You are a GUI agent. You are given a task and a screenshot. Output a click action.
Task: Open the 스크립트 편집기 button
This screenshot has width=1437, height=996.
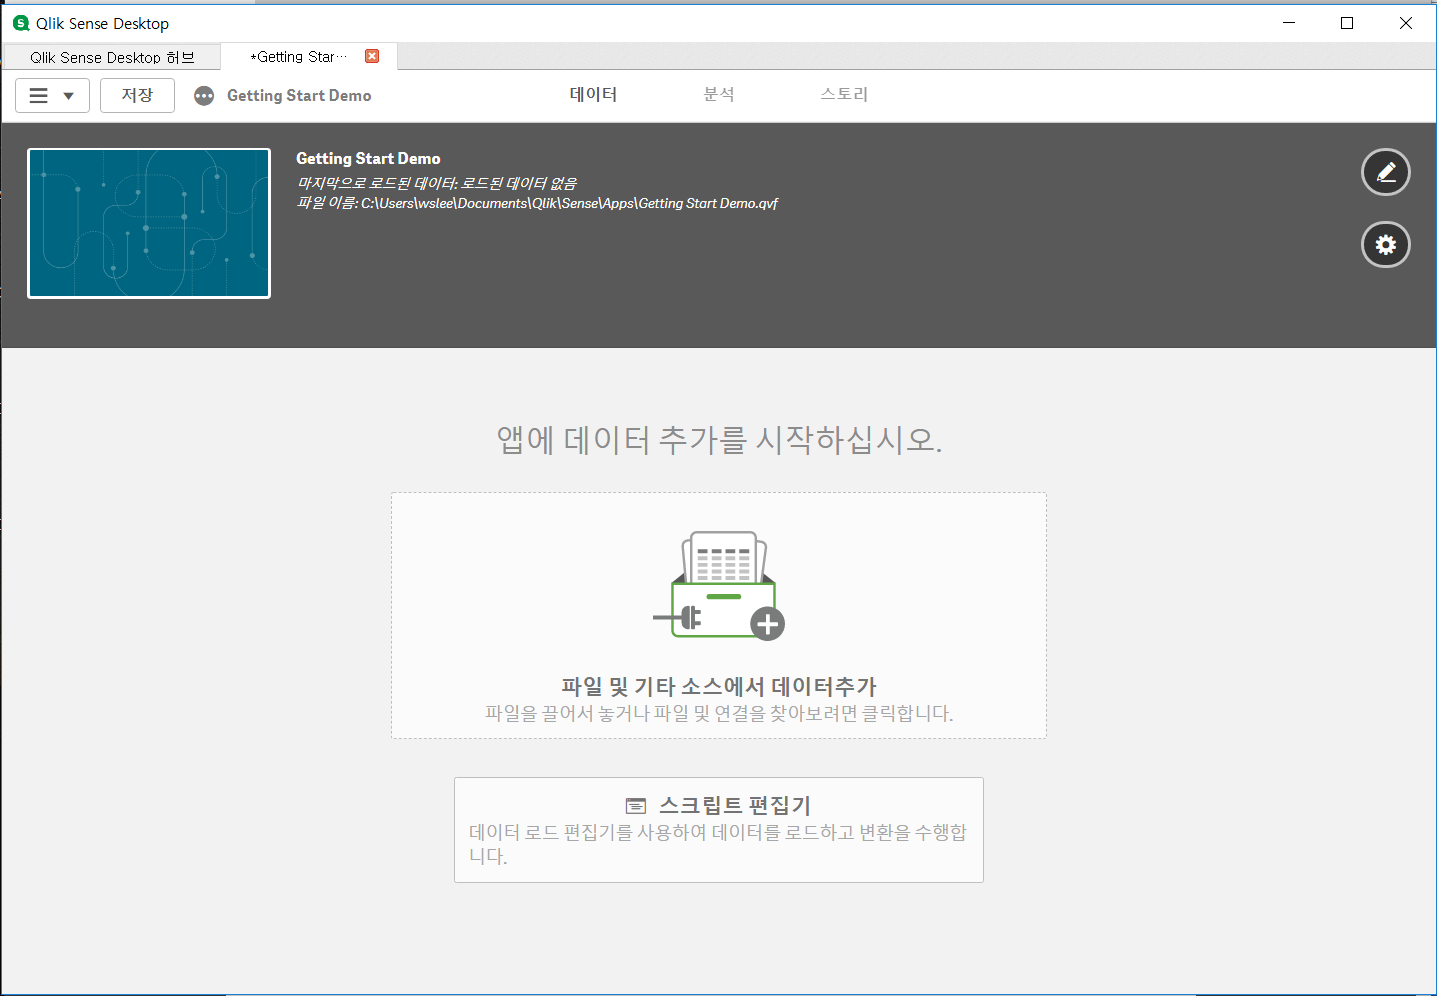click(x=719, y=830)
